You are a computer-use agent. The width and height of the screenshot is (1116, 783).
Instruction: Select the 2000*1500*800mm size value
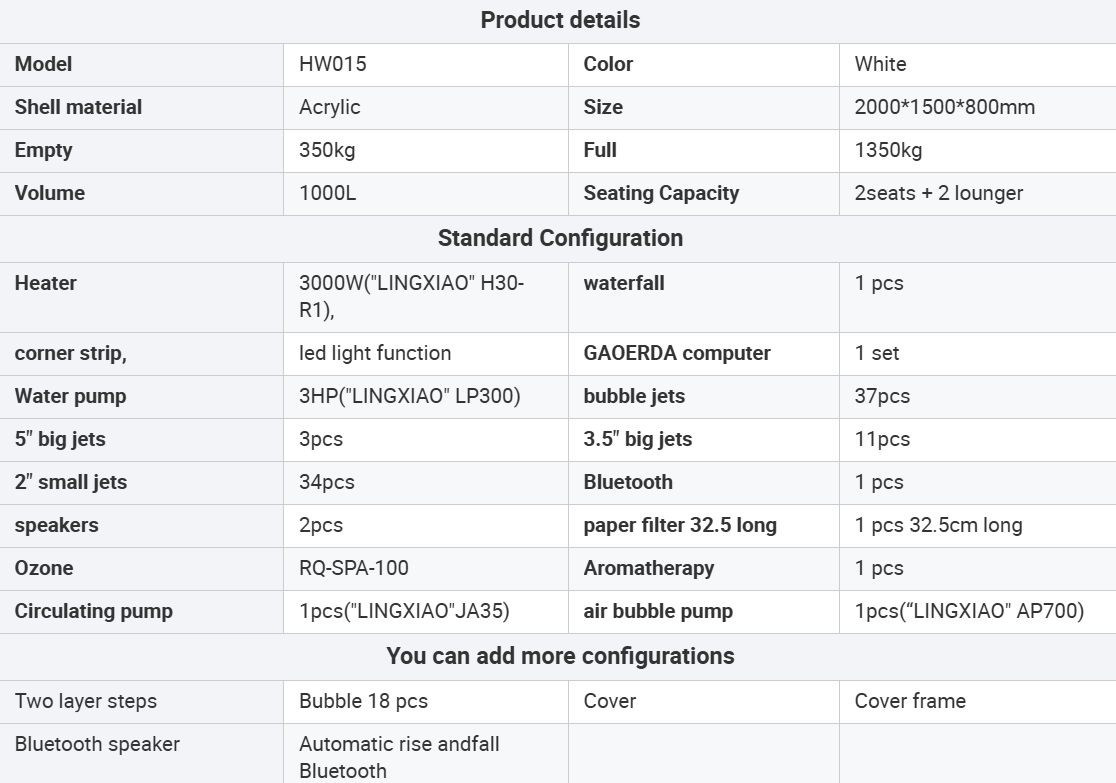(x=944, y=107)
